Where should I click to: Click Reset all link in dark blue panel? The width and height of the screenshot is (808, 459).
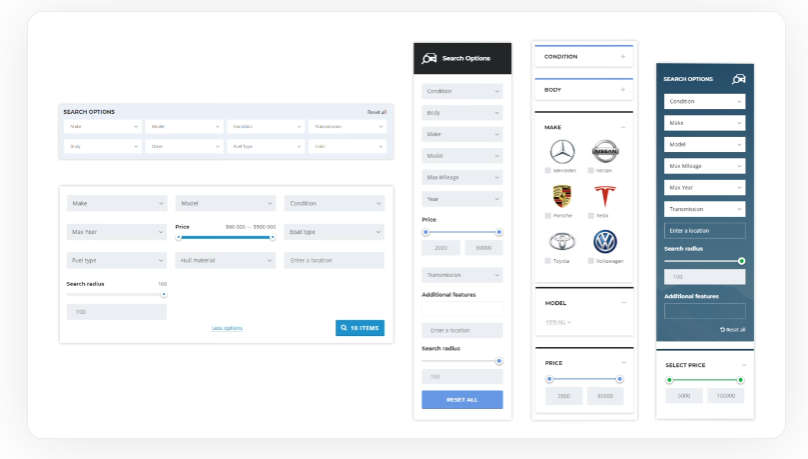click(733, 330)
